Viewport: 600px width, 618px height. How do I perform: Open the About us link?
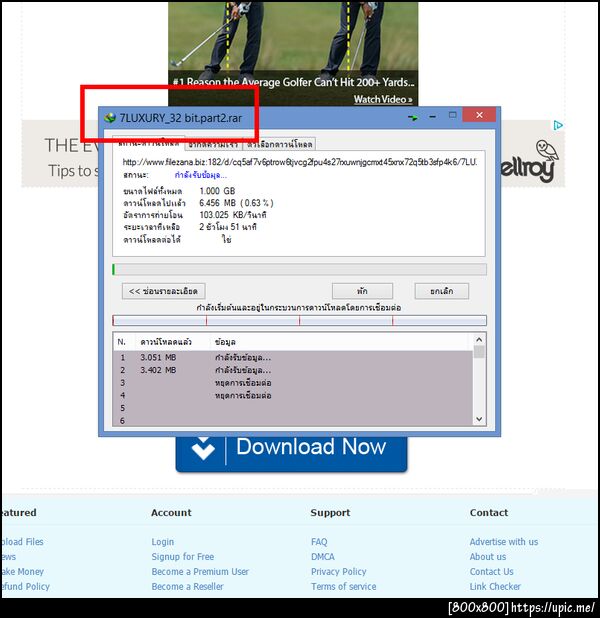pos(488,557)
